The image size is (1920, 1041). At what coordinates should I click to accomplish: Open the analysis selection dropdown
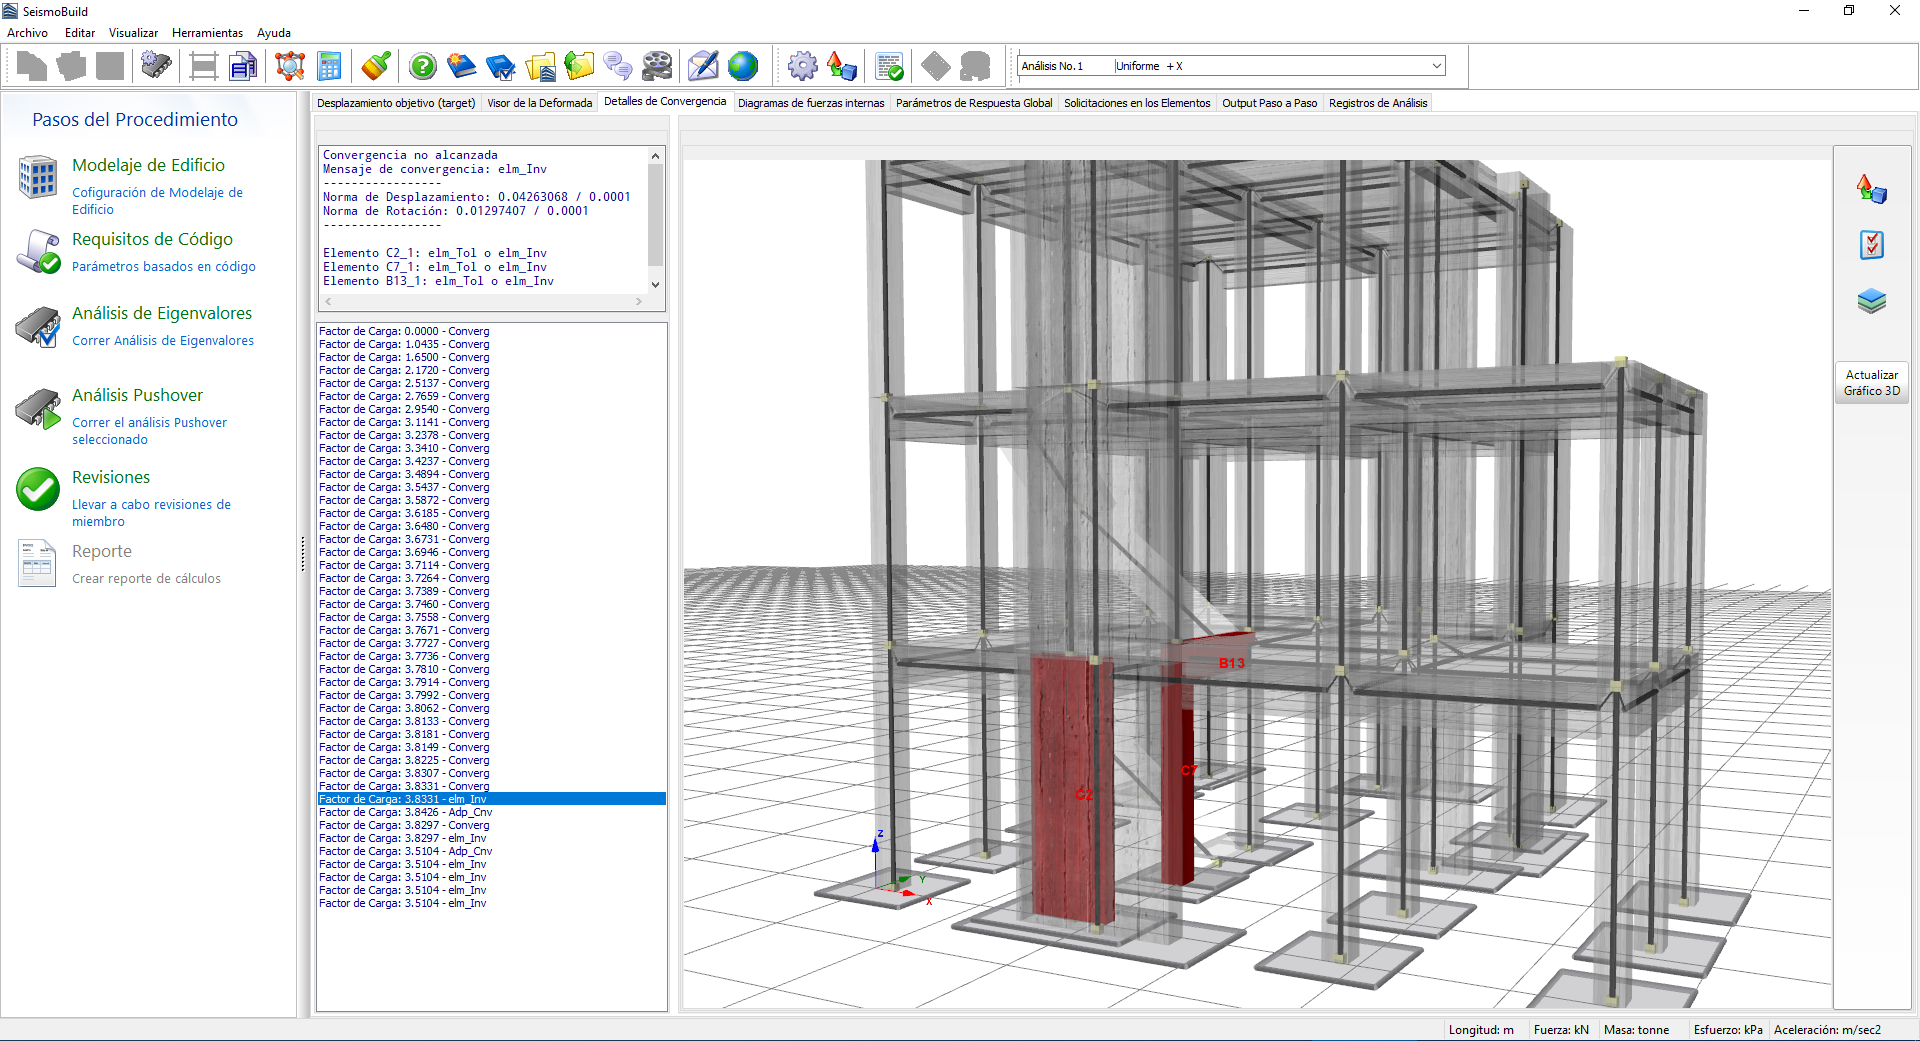click(x=1436, y=66)
